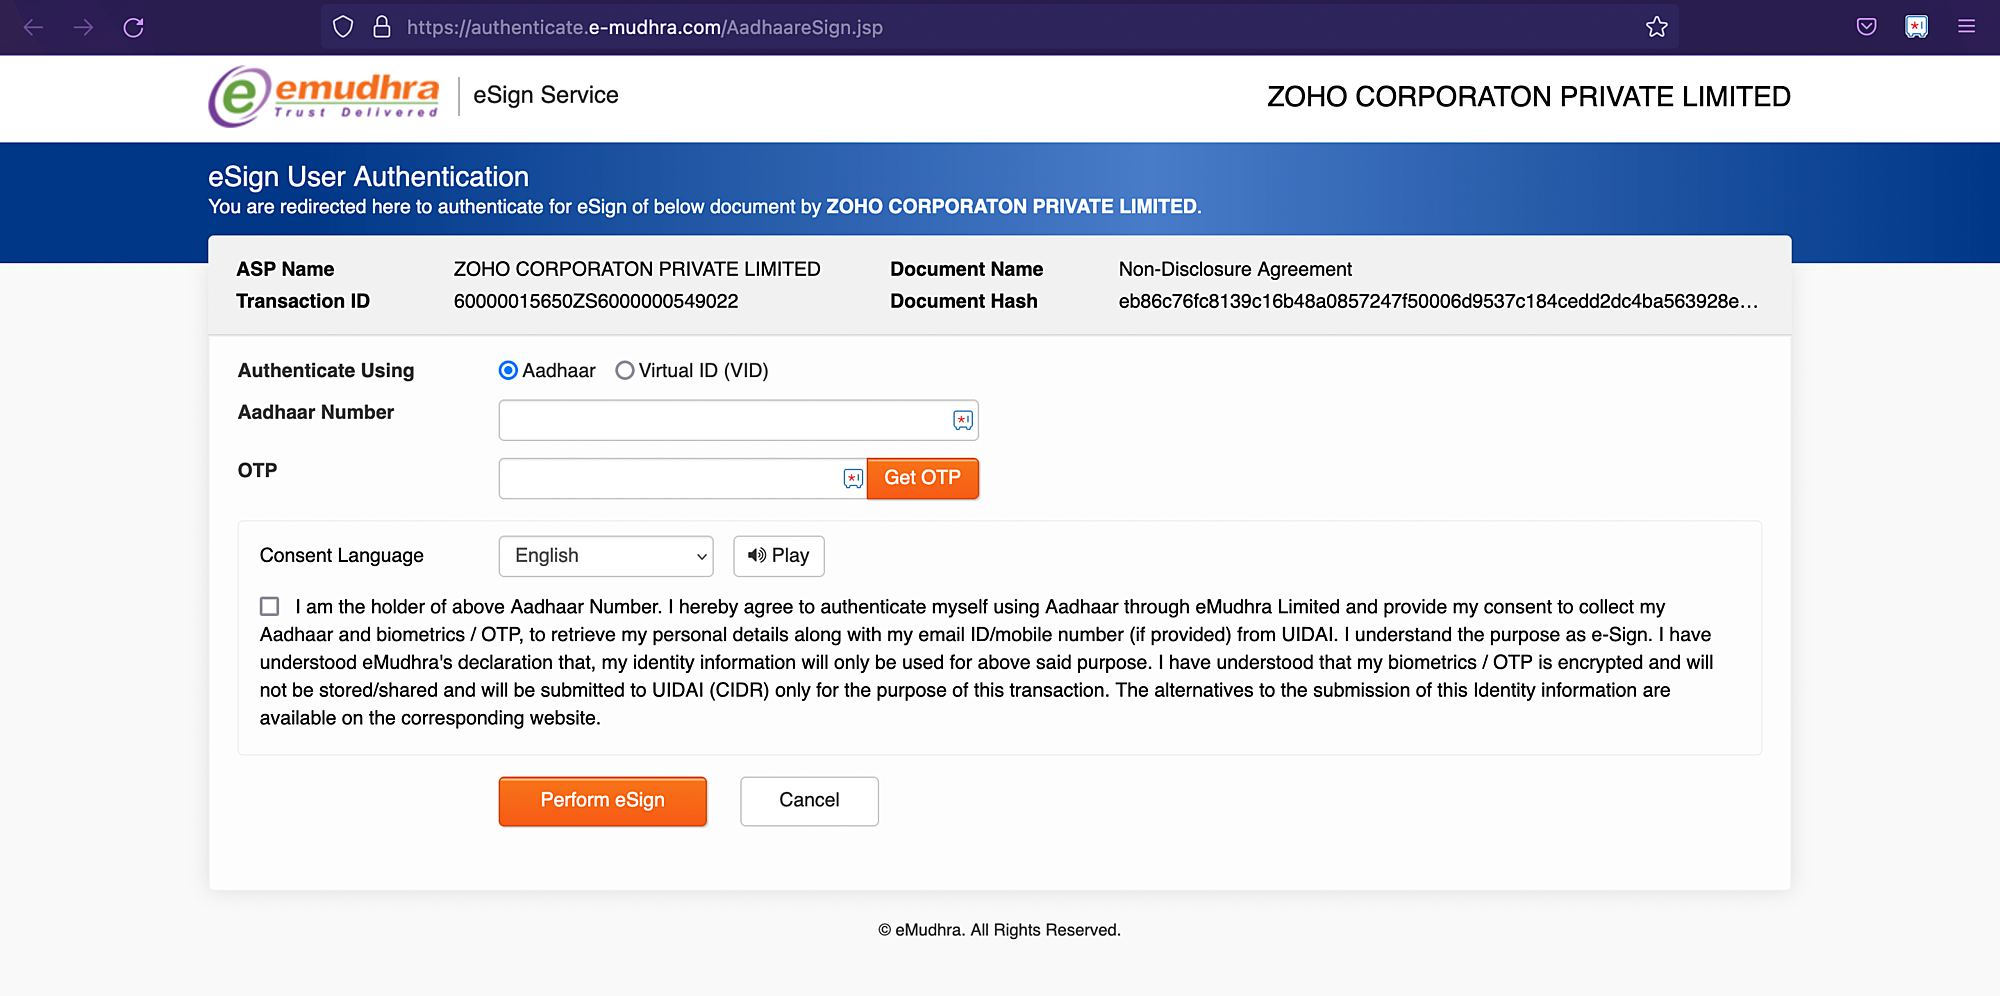Submit with Perform eSign button
The height and width of the screenshot is (996, 2000).
coord(602,801)
